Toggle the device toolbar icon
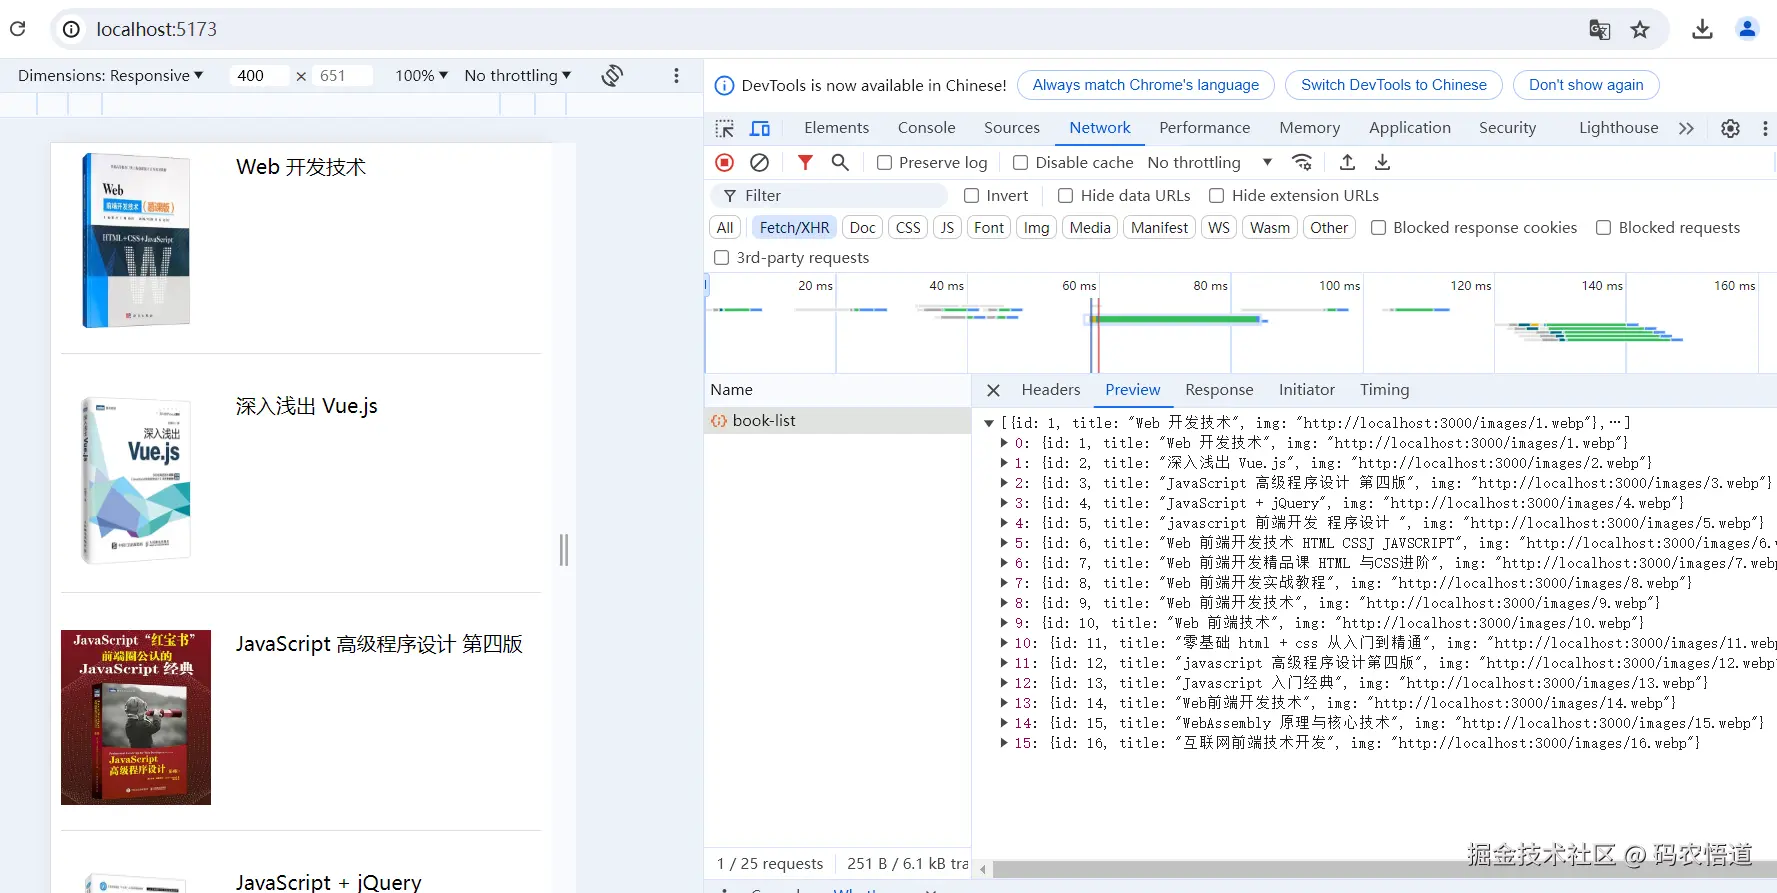Viewport: 1777px width, 893px height. 760,128
